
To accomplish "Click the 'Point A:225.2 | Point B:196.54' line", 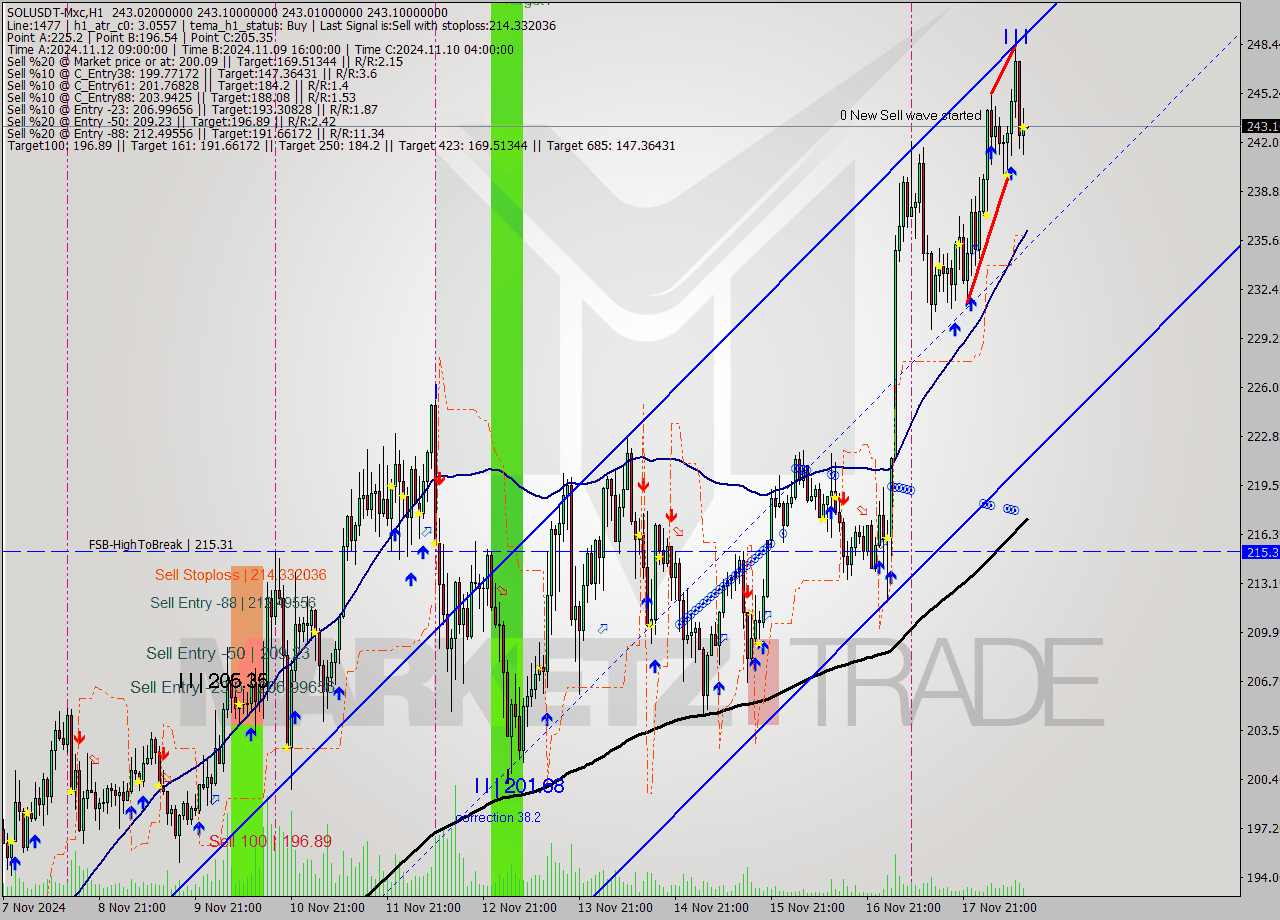I will pyautogui.click(x=140, y=37).
